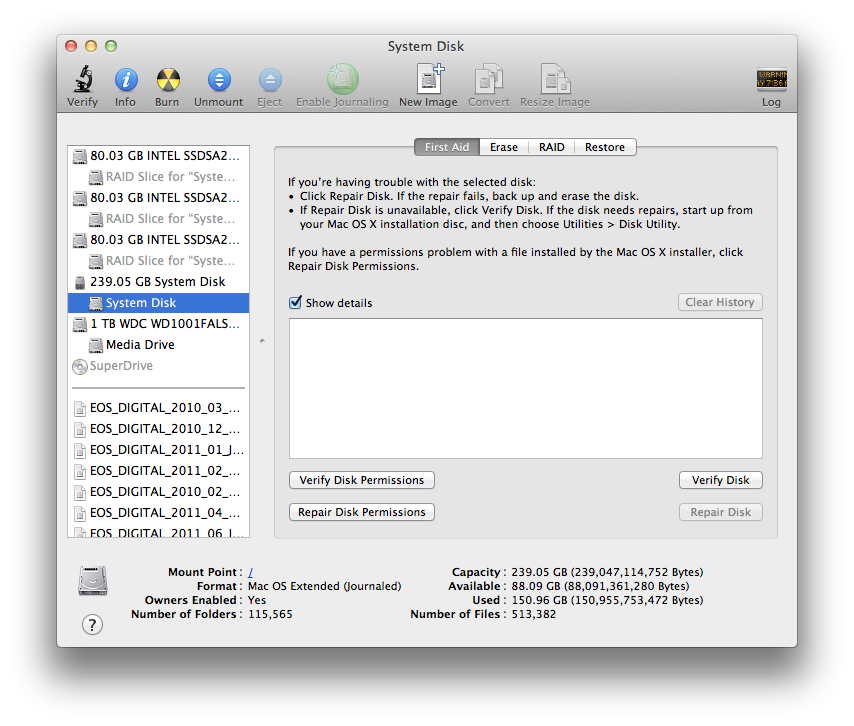
Task: Select the first RAID Slice for "Syste…" entry
Action: coord(158,177)
